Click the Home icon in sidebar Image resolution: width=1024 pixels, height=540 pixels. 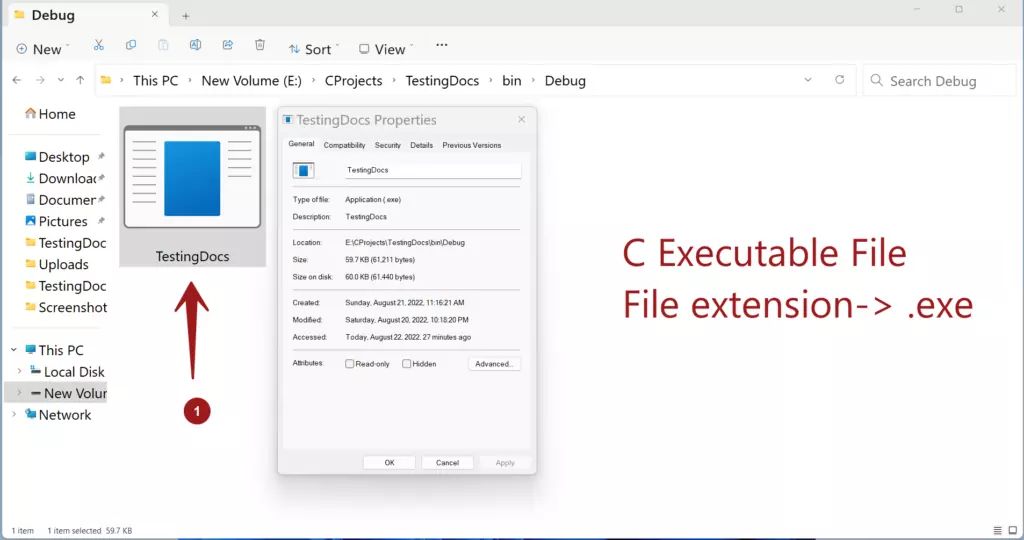pos(30,114)
